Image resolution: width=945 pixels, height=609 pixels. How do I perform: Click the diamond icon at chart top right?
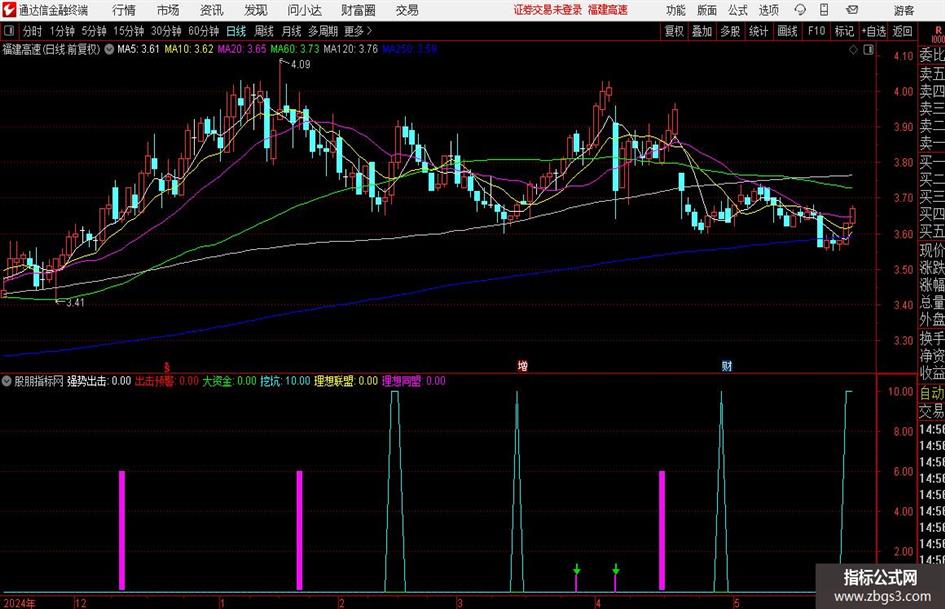pos(853,50)
